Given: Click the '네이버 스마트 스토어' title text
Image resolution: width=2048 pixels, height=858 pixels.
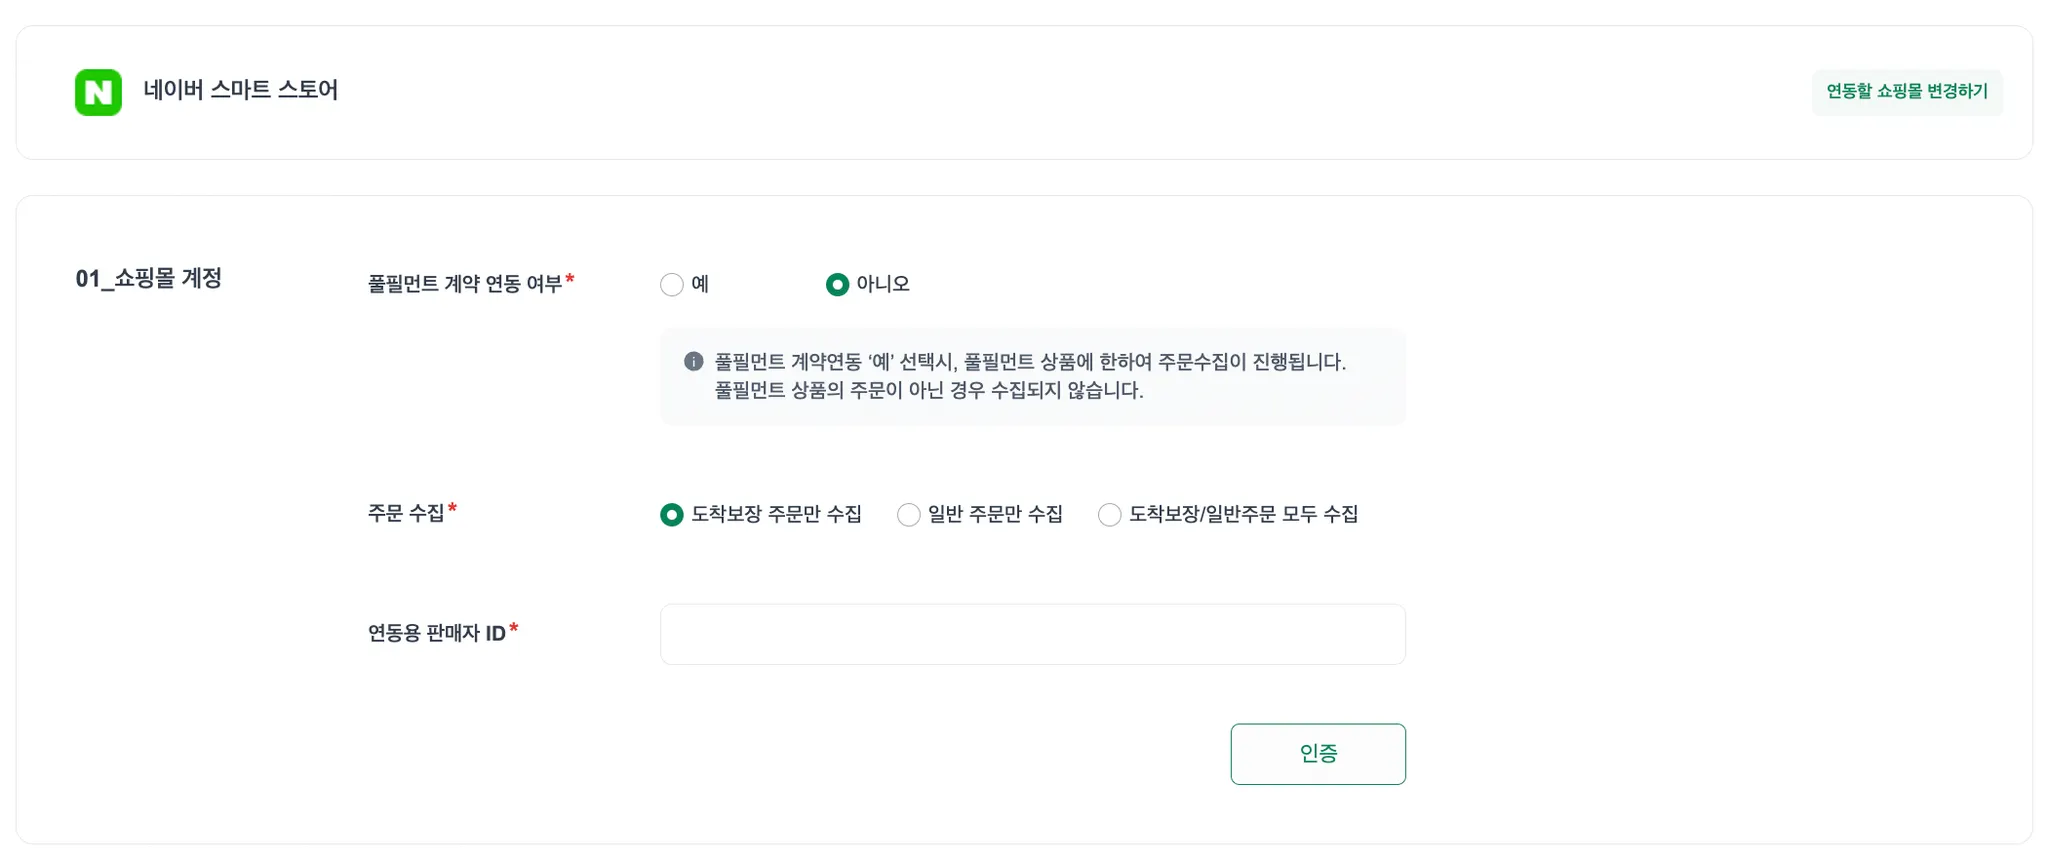Looking at the screenshot, I should click(240, 90).
